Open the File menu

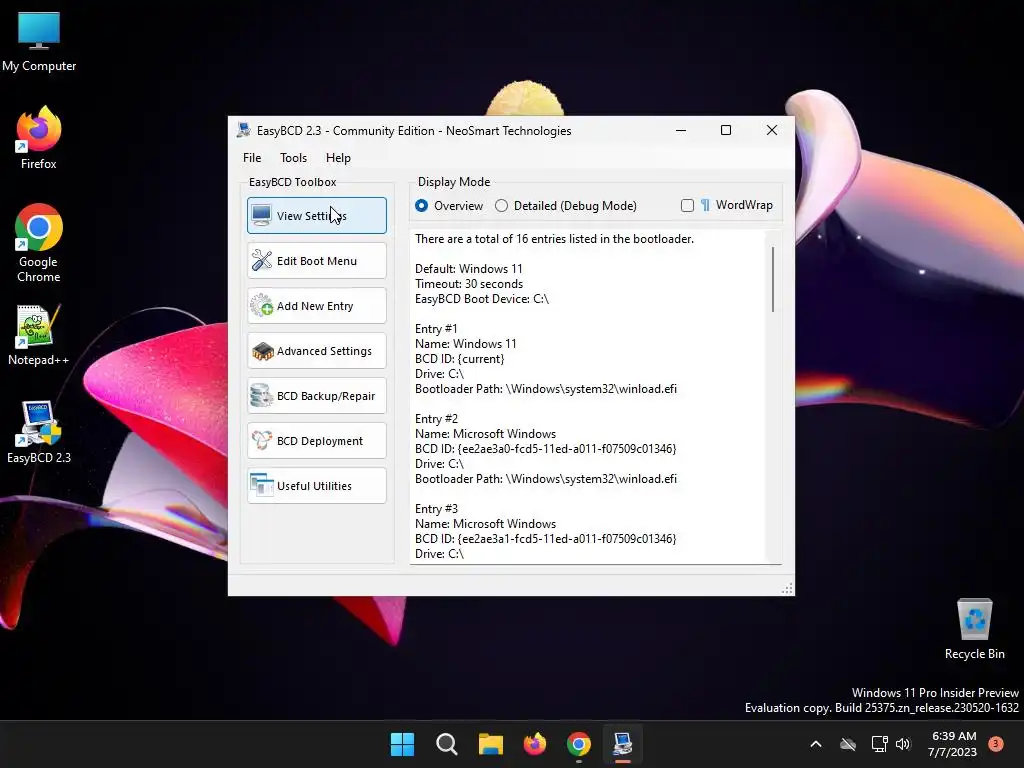[x=252, y=157]
